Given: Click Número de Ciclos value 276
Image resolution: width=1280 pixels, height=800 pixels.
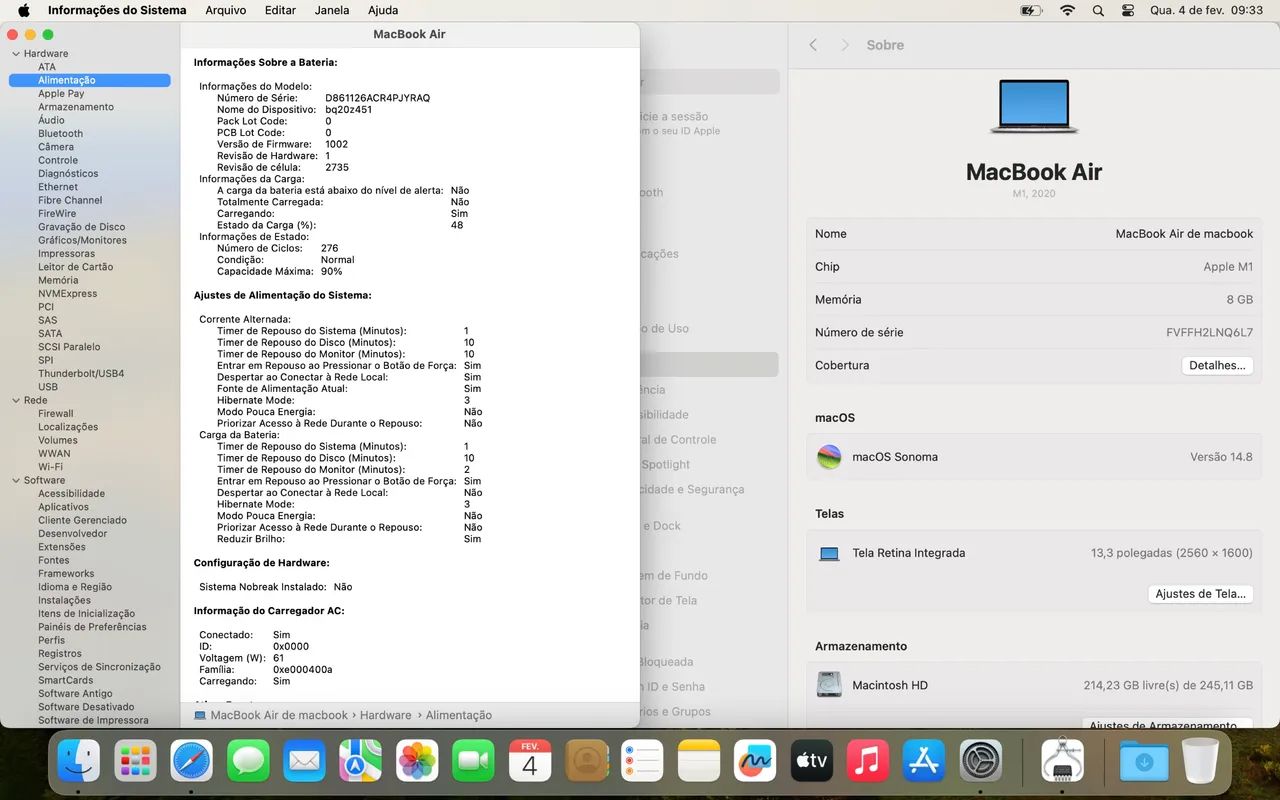Looking at the screenshot, I should tap(329, 248).
